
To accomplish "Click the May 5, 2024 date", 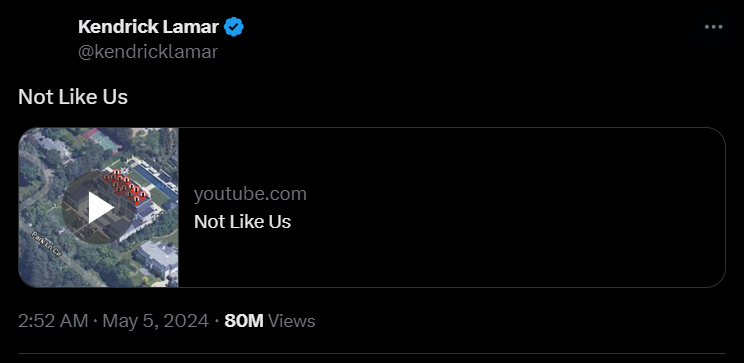I will click(156, 321).
